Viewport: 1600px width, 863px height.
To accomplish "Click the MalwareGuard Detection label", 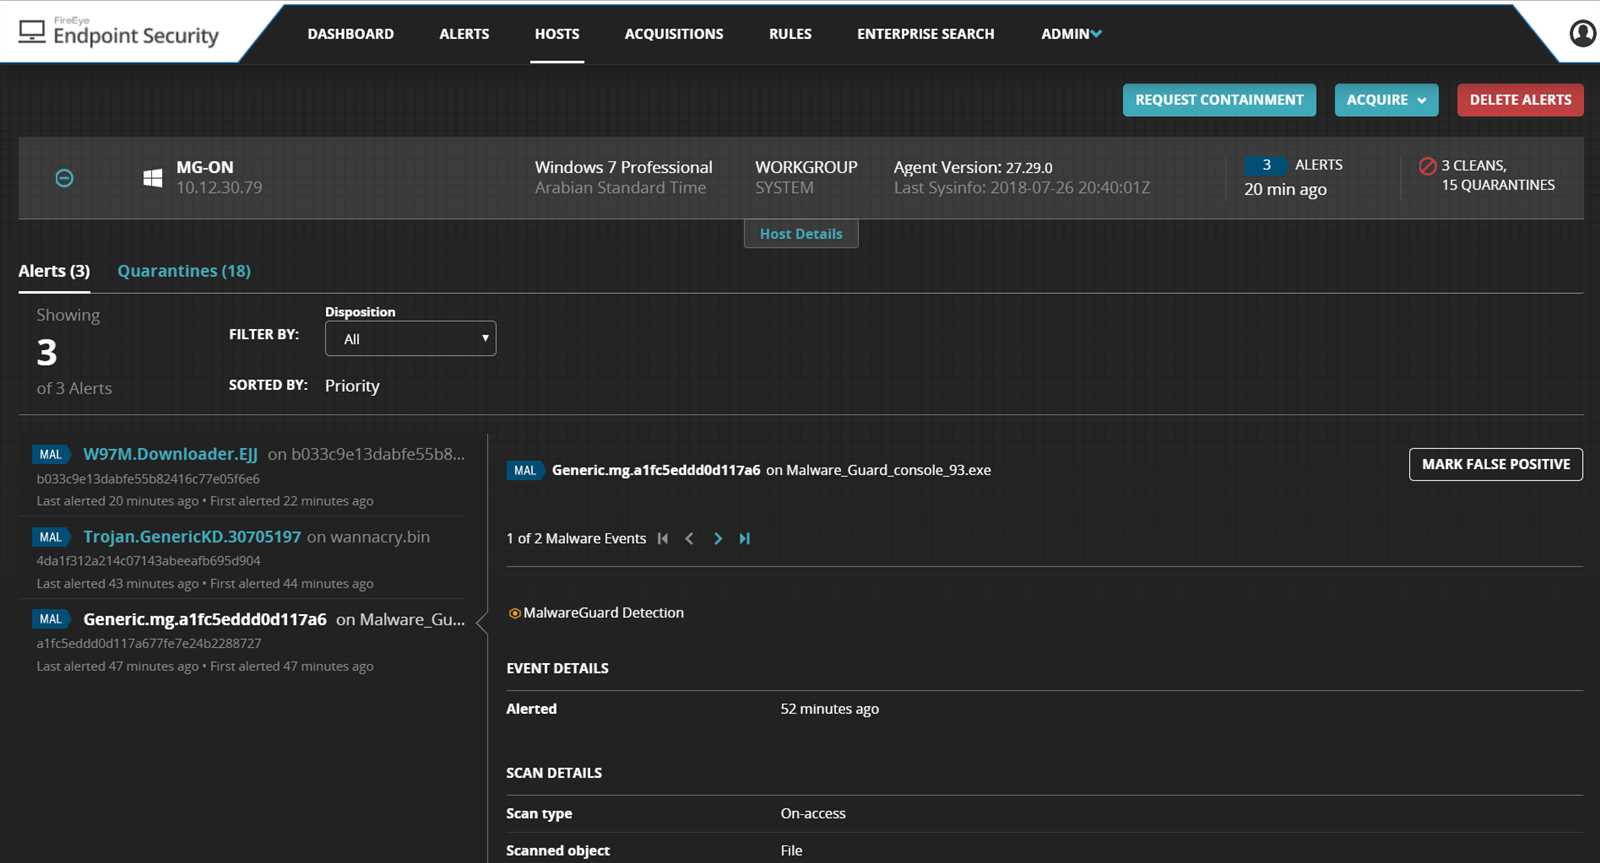I will click(604, 613).
